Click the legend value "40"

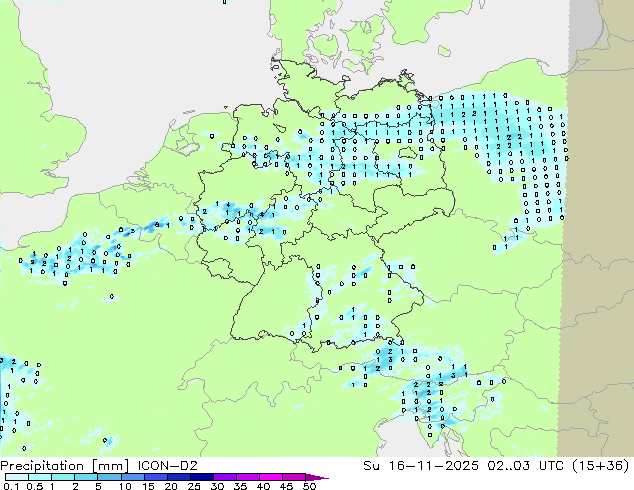263,486
